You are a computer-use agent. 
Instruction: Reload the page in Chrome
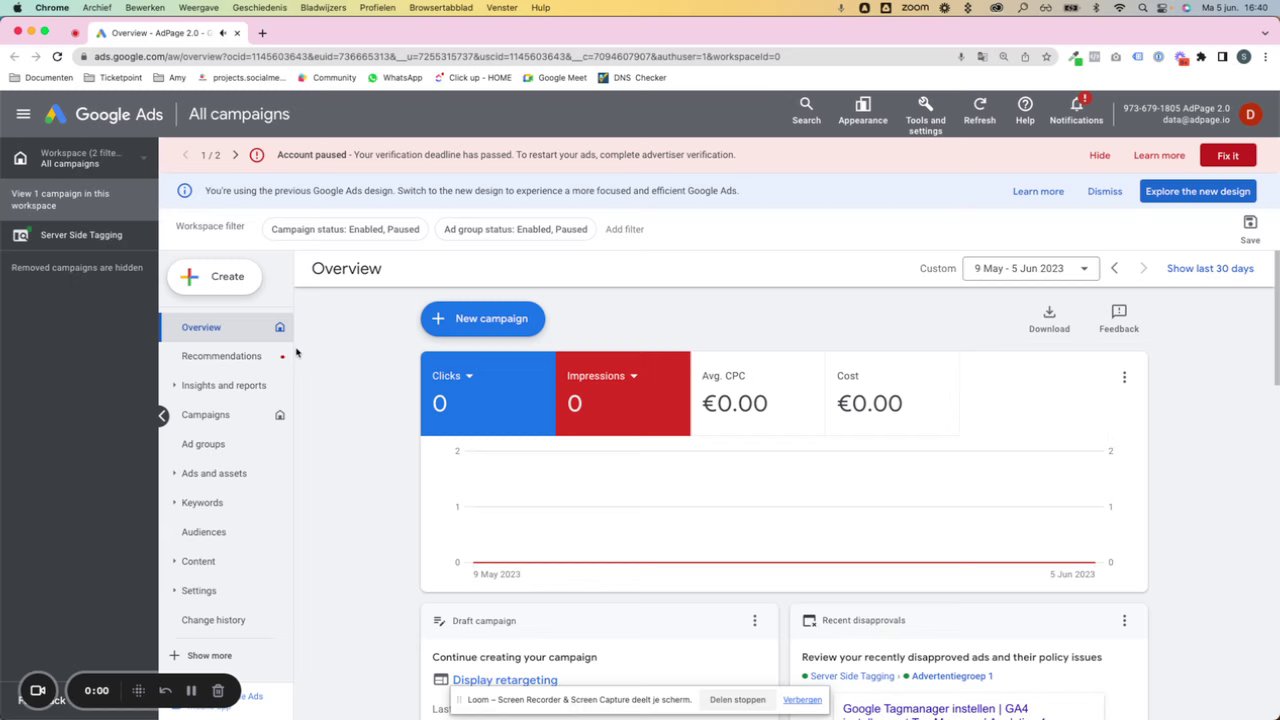[x=57, y=57]
